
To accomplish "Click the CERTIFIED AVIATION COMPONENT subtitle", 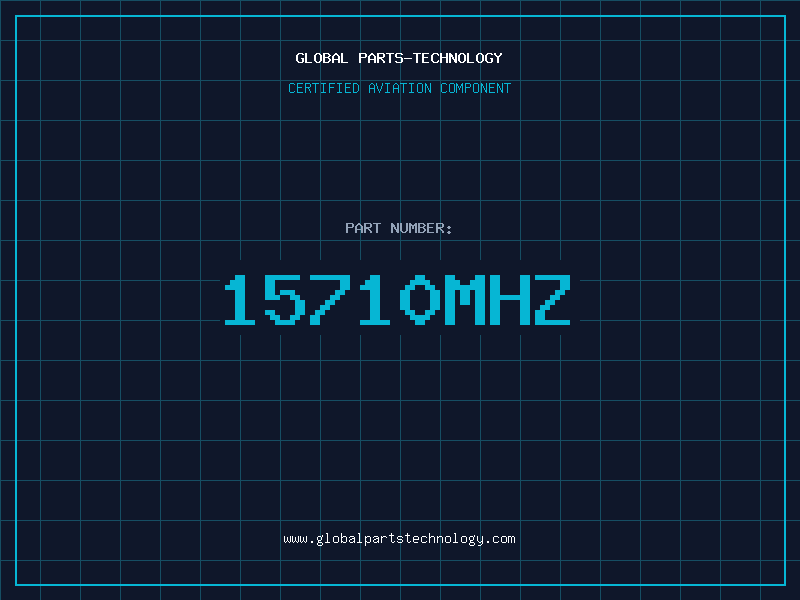I will coord(399,88).
